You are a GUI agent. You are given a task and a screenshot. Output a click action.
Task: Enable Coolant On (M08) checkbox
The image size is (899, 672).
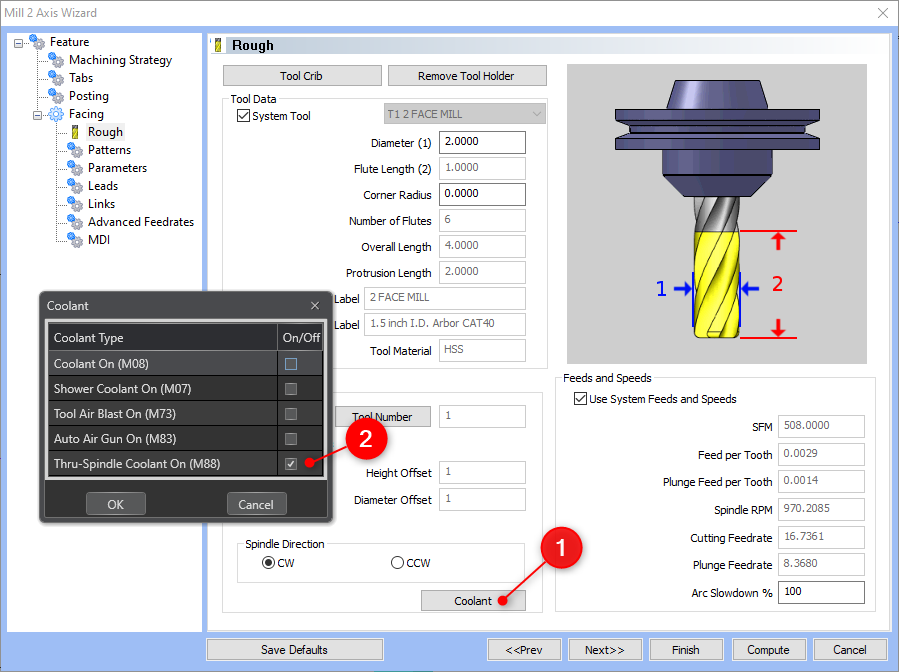point(291,364)
